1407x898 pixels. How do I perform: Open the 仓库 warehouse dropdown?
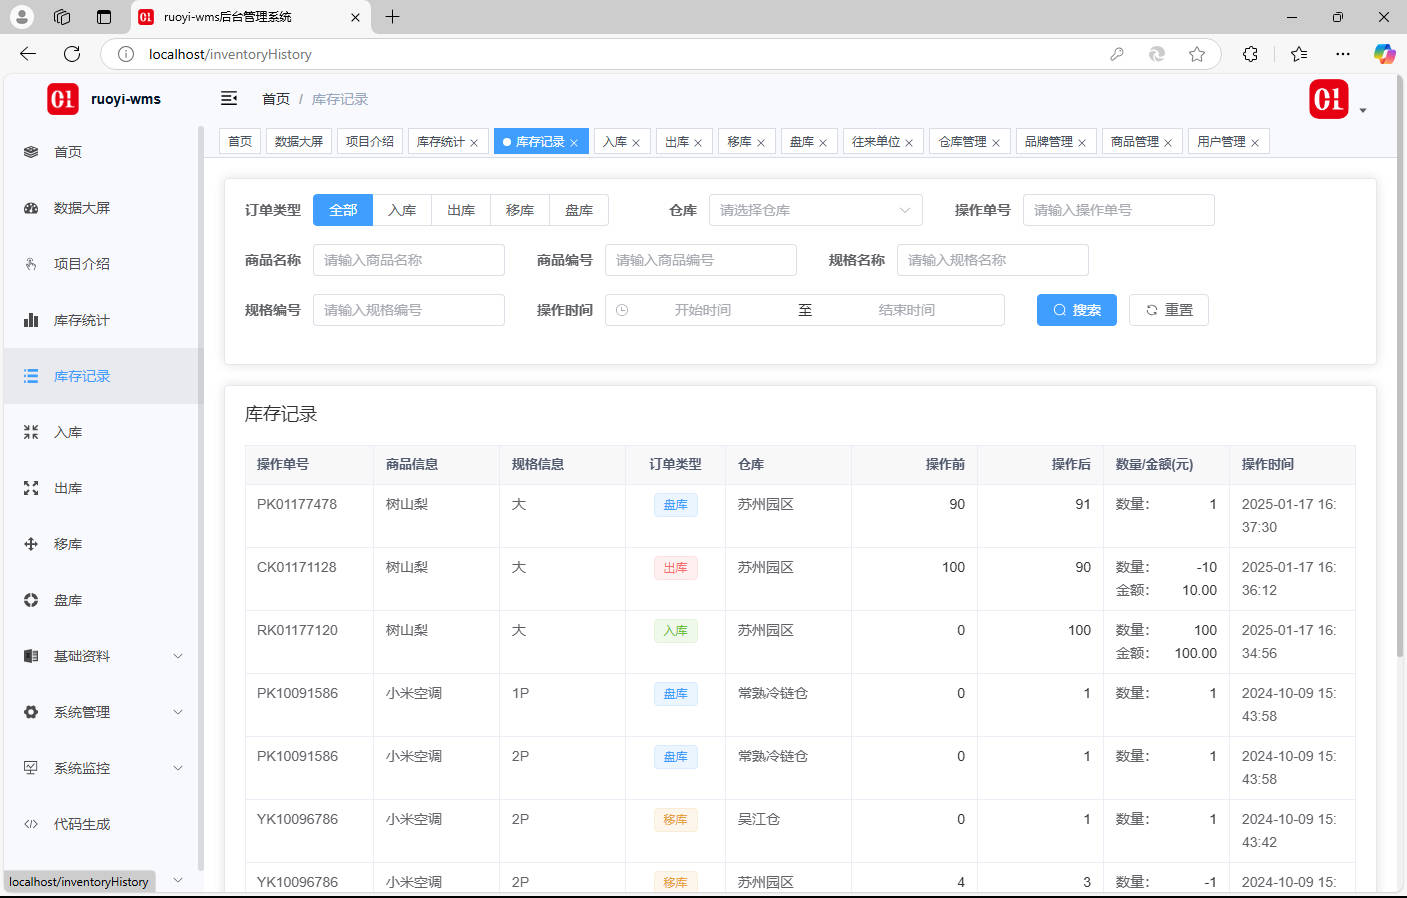815,210
